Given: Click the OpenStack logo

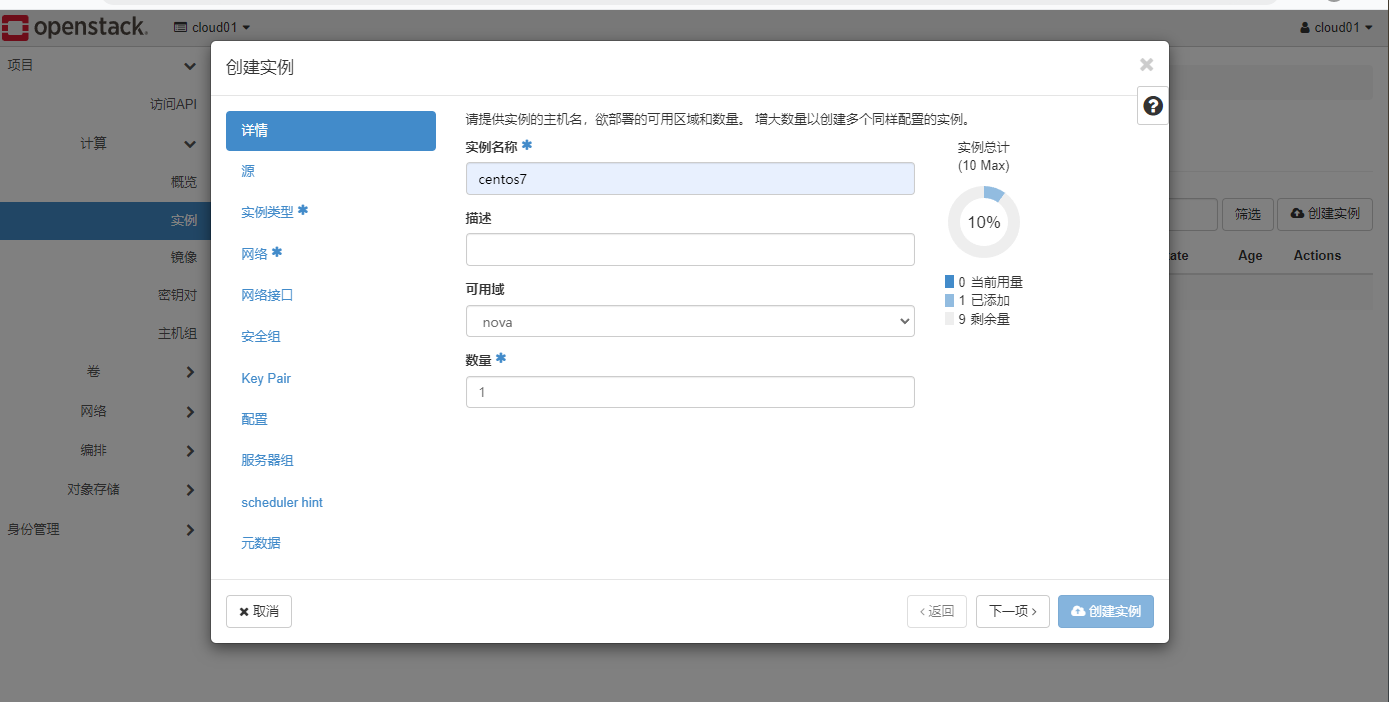Looking at the screenshot, I should tap(76, 27).
